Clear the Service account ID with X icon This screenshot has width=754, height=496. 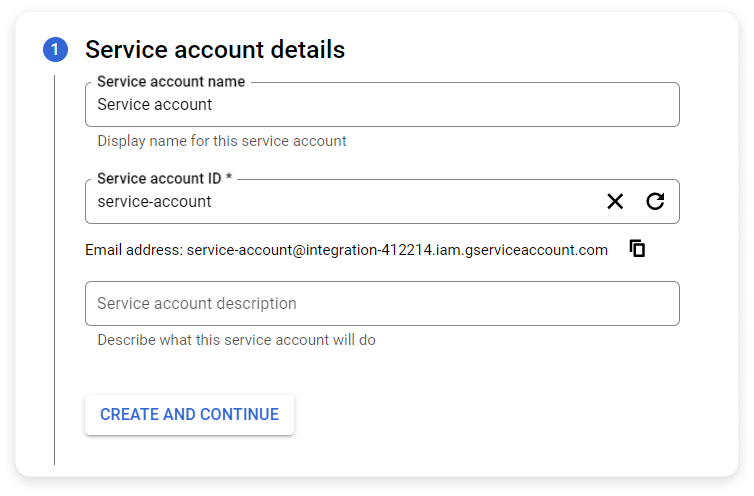click(x=615, y=202)
